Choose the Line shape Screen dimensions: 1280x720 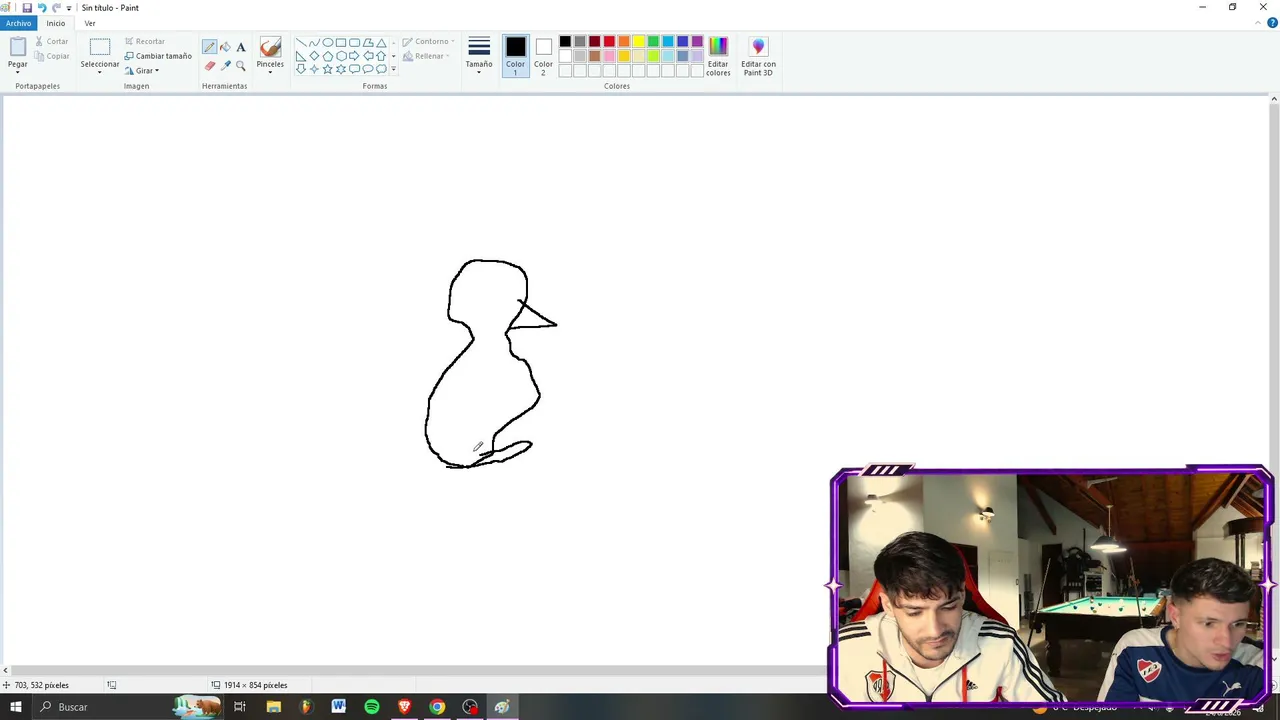click(301, 43)
